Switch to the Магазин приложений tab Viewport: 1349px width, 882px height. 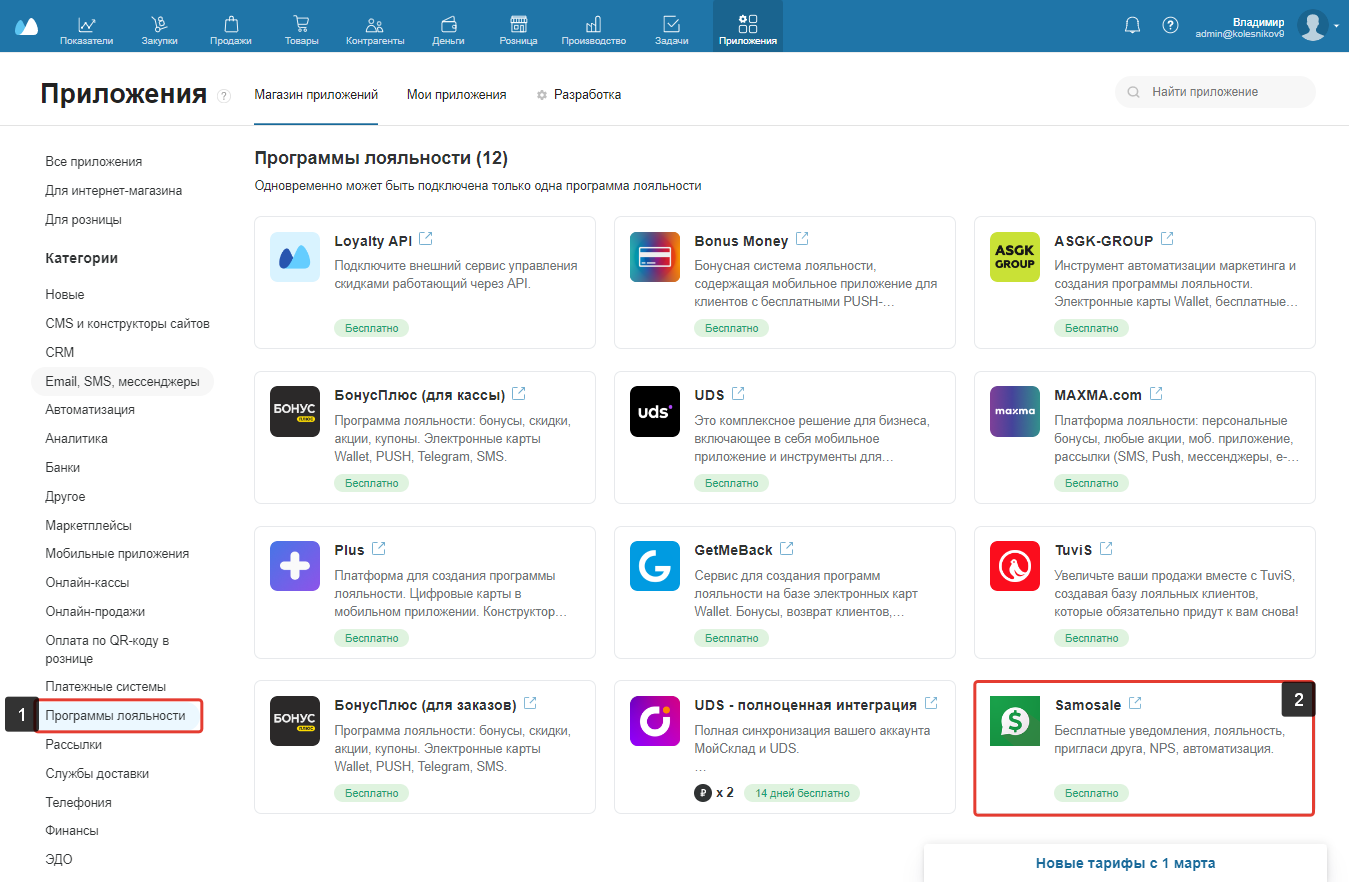pyautogui.click(x=316, y=94)
